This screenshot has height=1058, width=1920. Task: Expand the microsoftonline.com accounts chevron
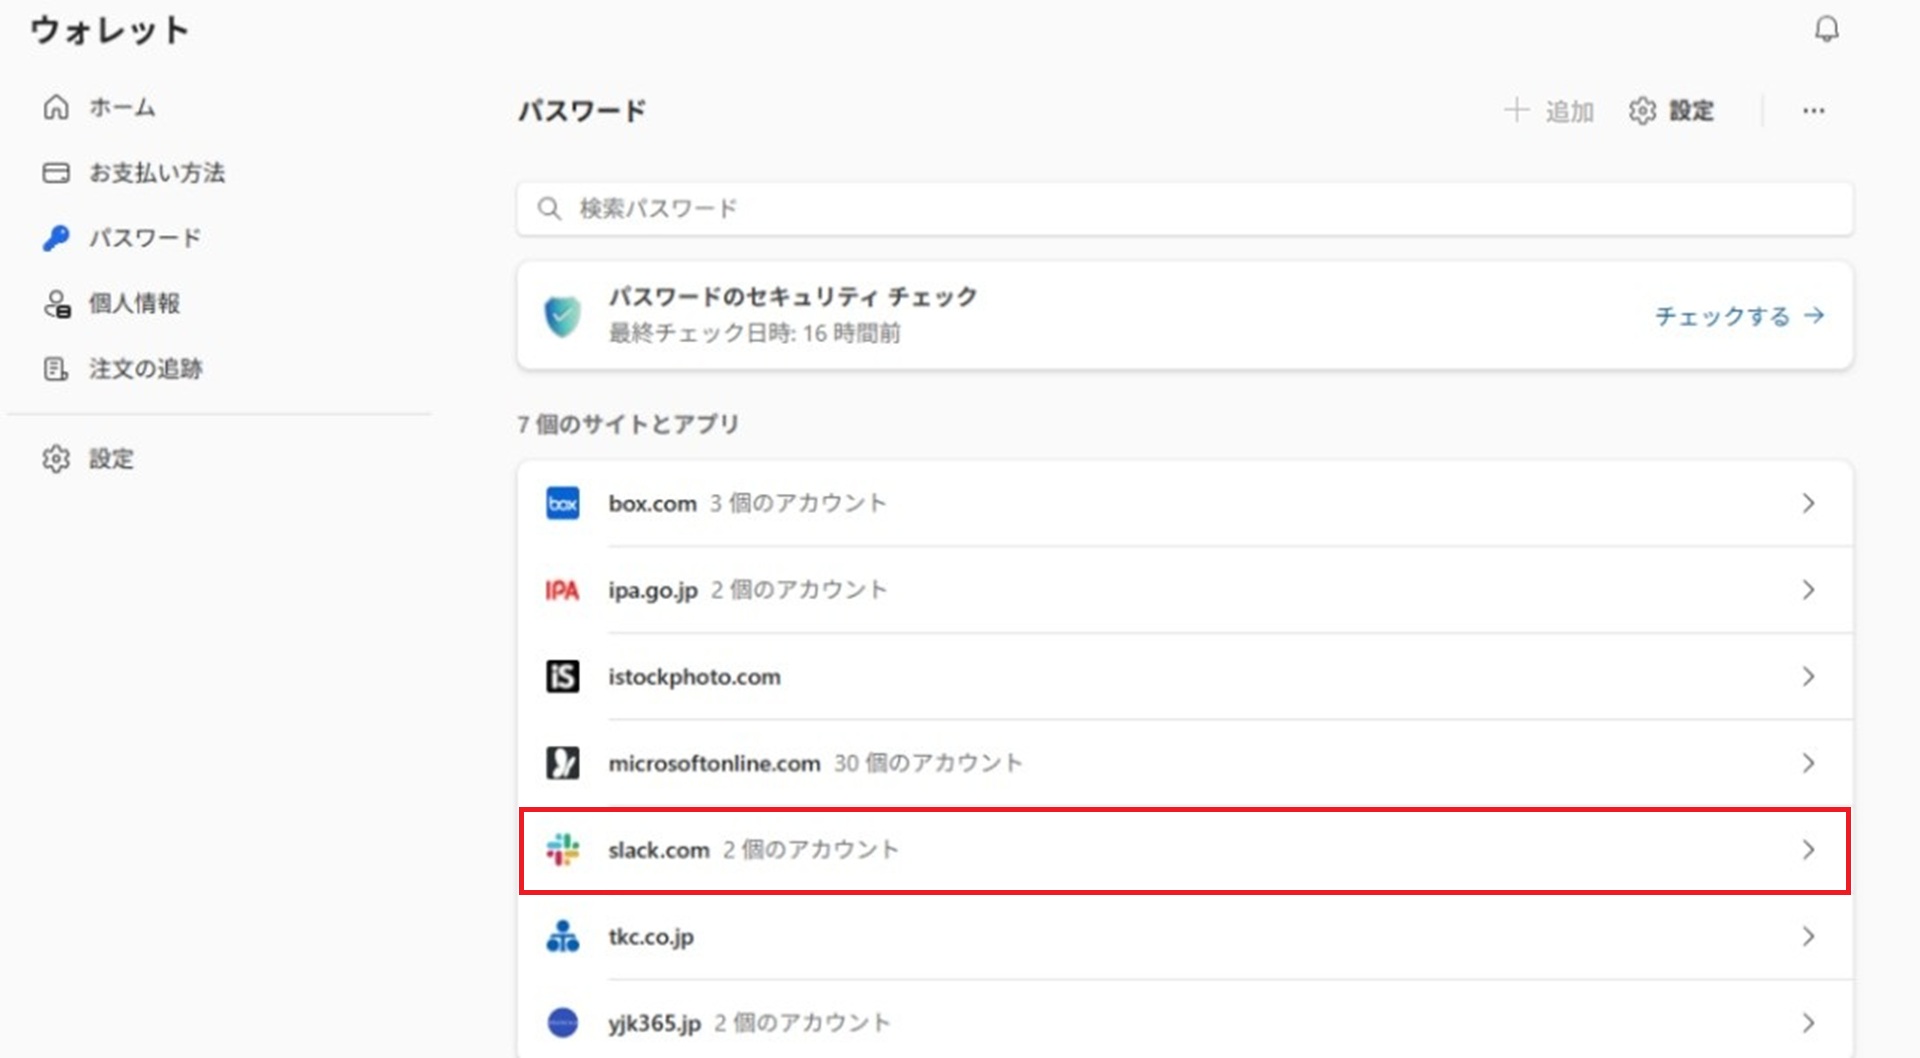click(1808, 764)
